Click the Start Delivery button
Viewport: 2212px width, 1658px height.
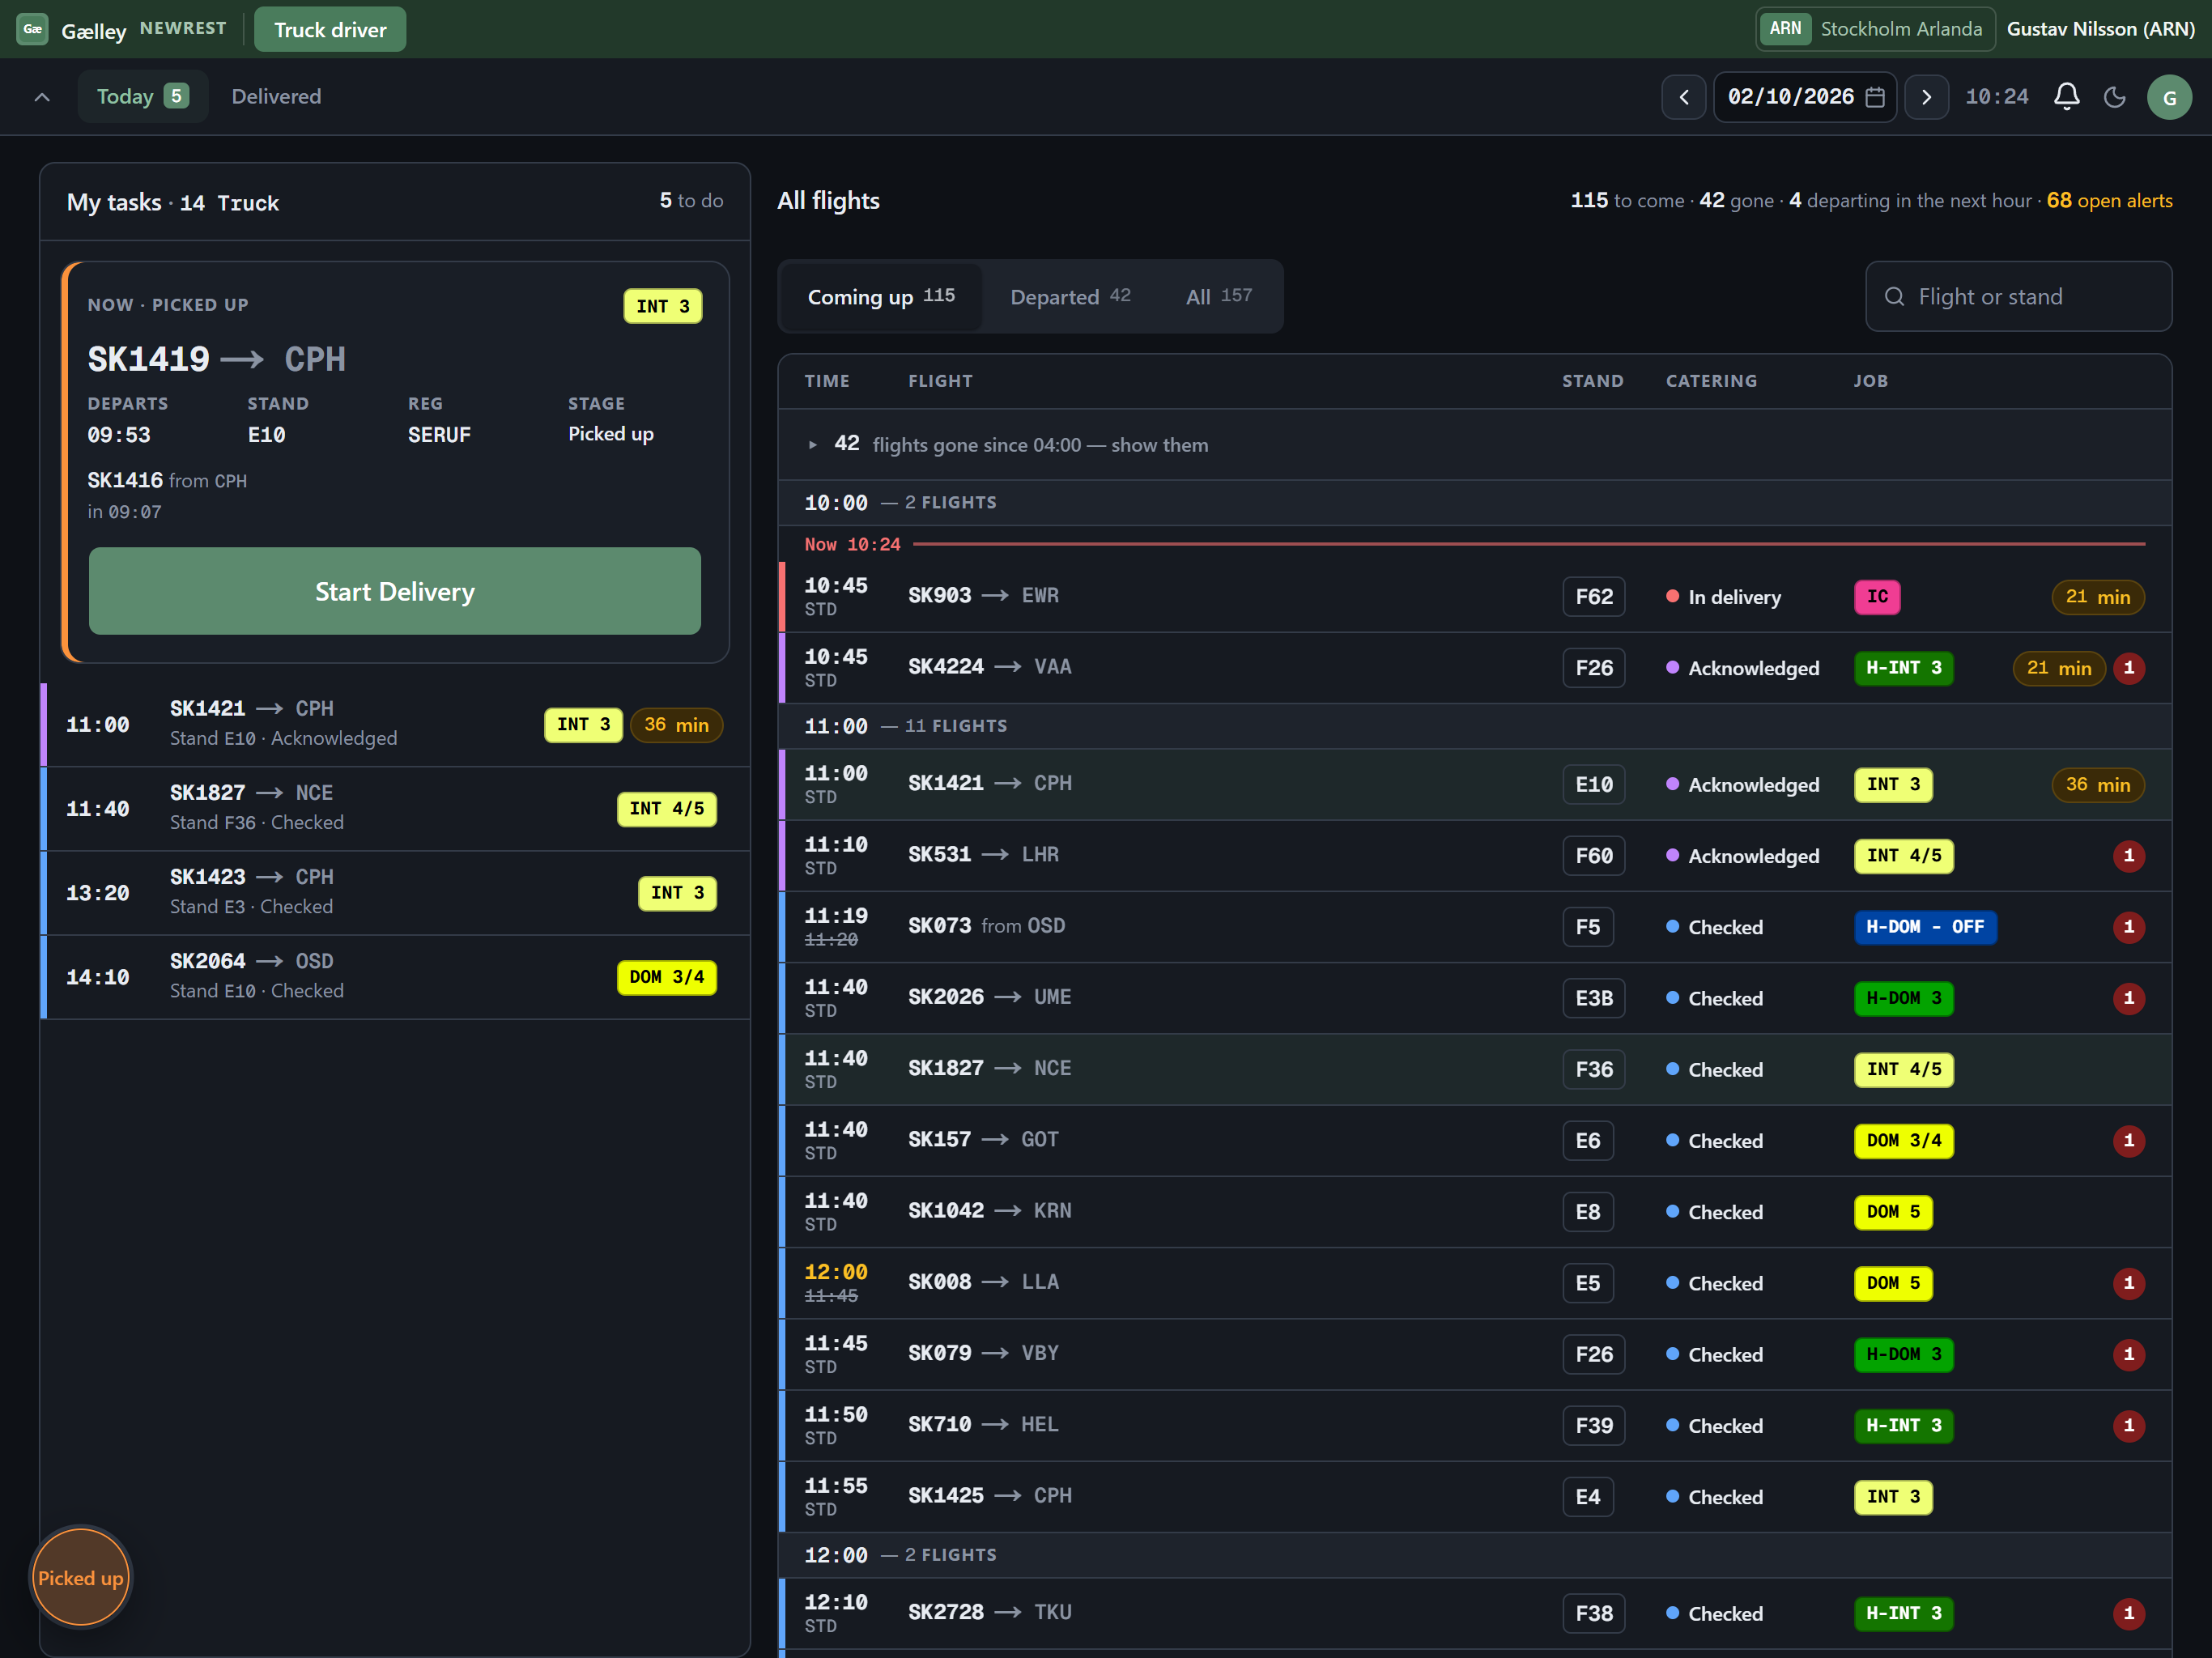pyautogui.click(x=394, y=591)
